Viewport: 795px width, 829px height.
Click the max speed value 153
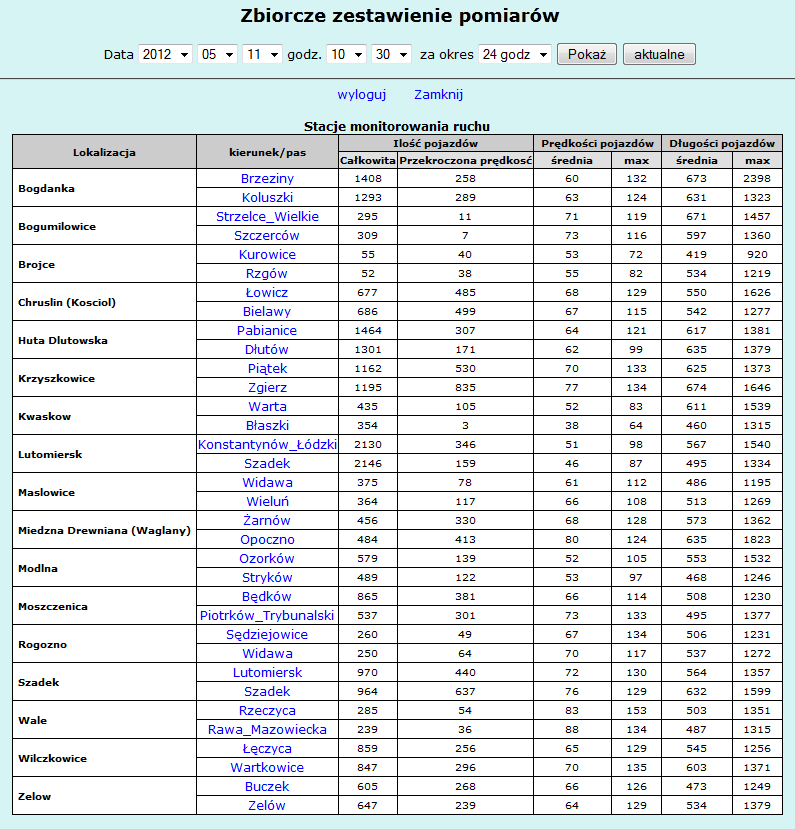636,711
